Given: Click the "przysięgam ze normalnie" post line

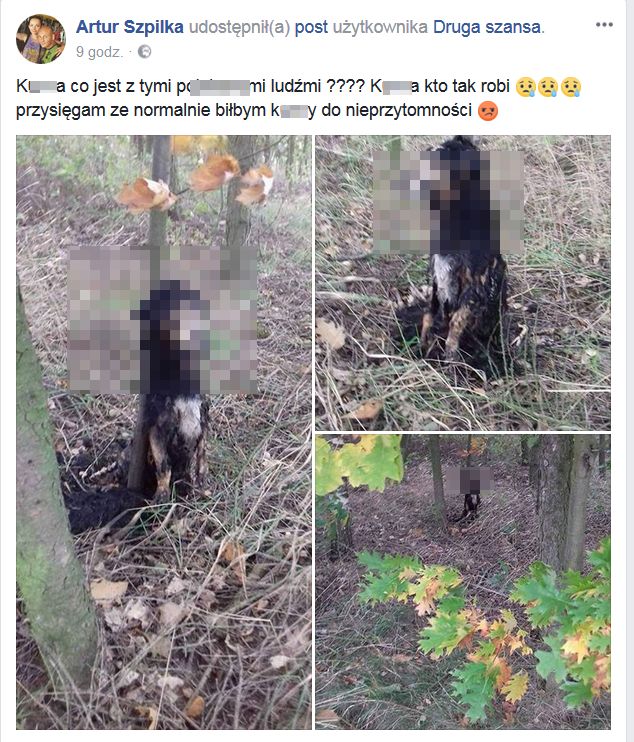Looking at the screenshot, I should click(114, 111).
